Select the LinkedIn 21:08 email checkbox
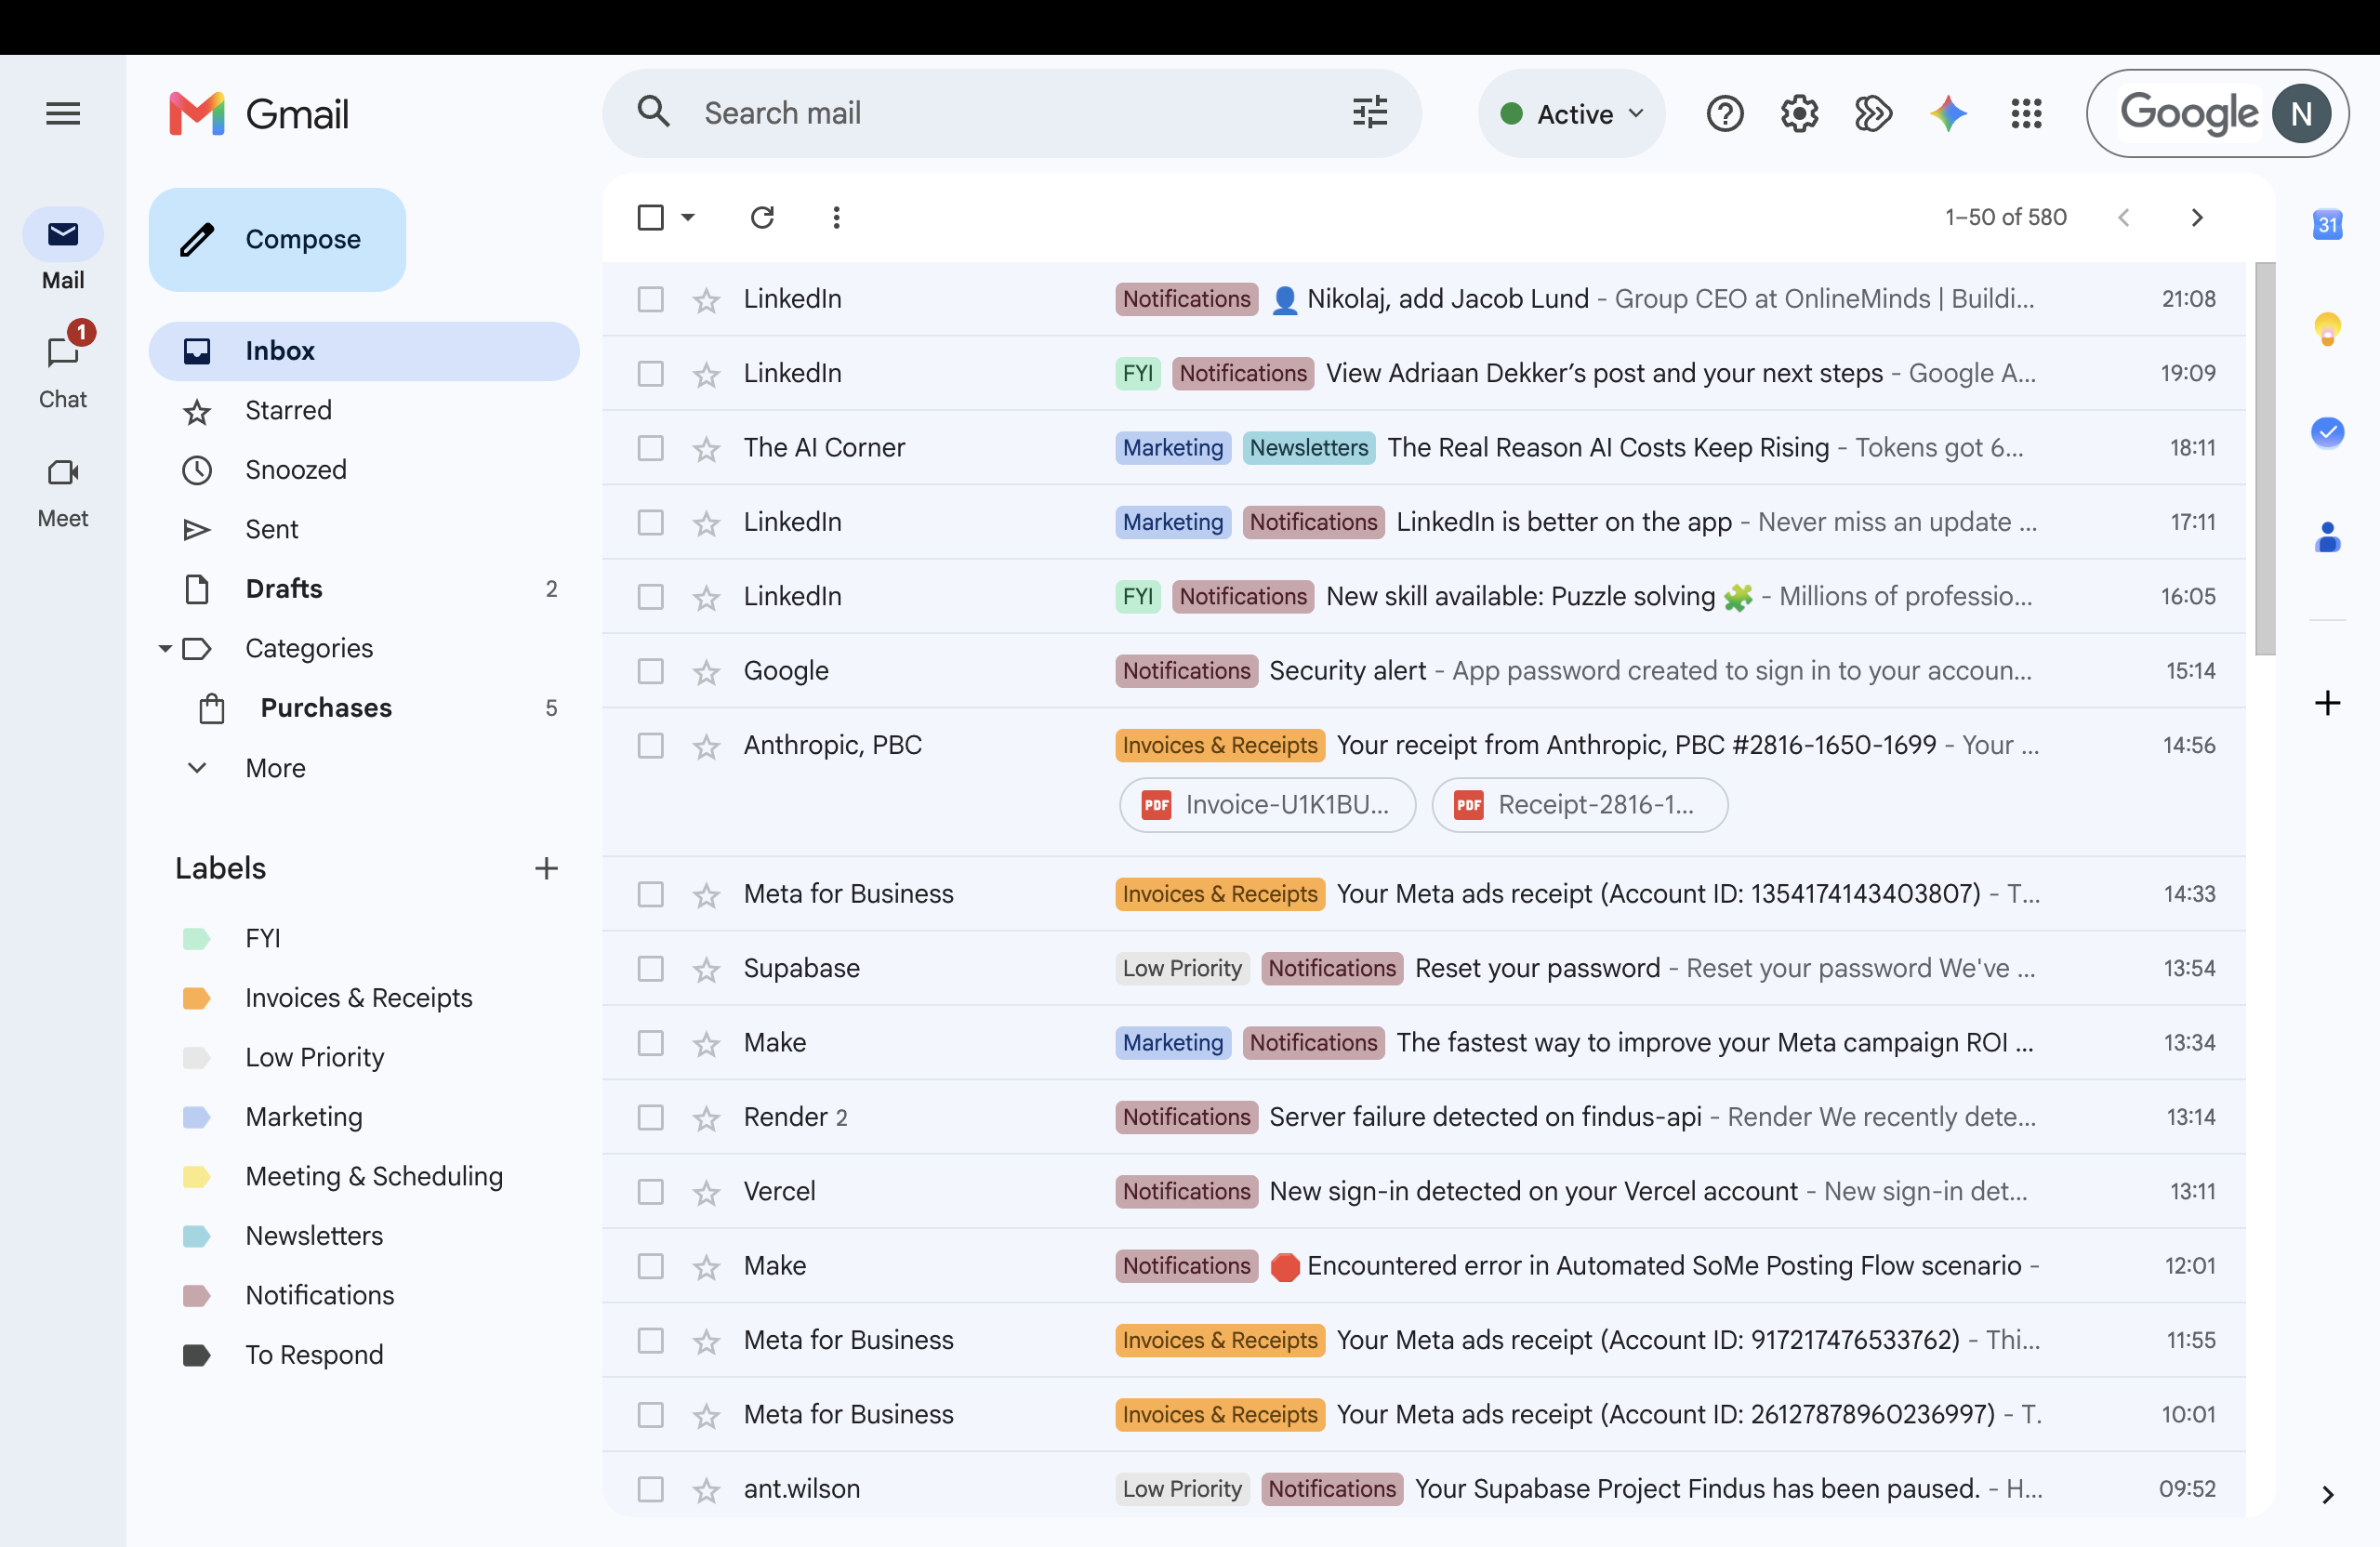2380x1547 pixels. click(650, 299)
